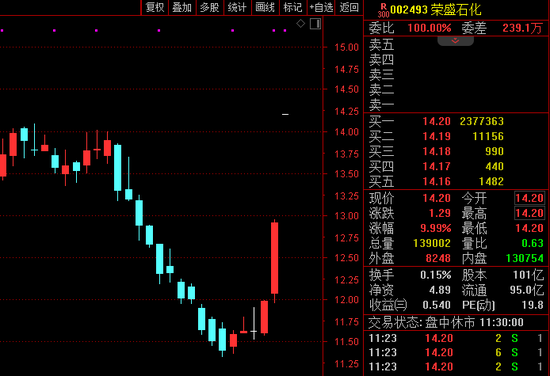Select the 11:23 trade with volume 6
The width and height of the screenshot is (550, 376).
point(456,352)
